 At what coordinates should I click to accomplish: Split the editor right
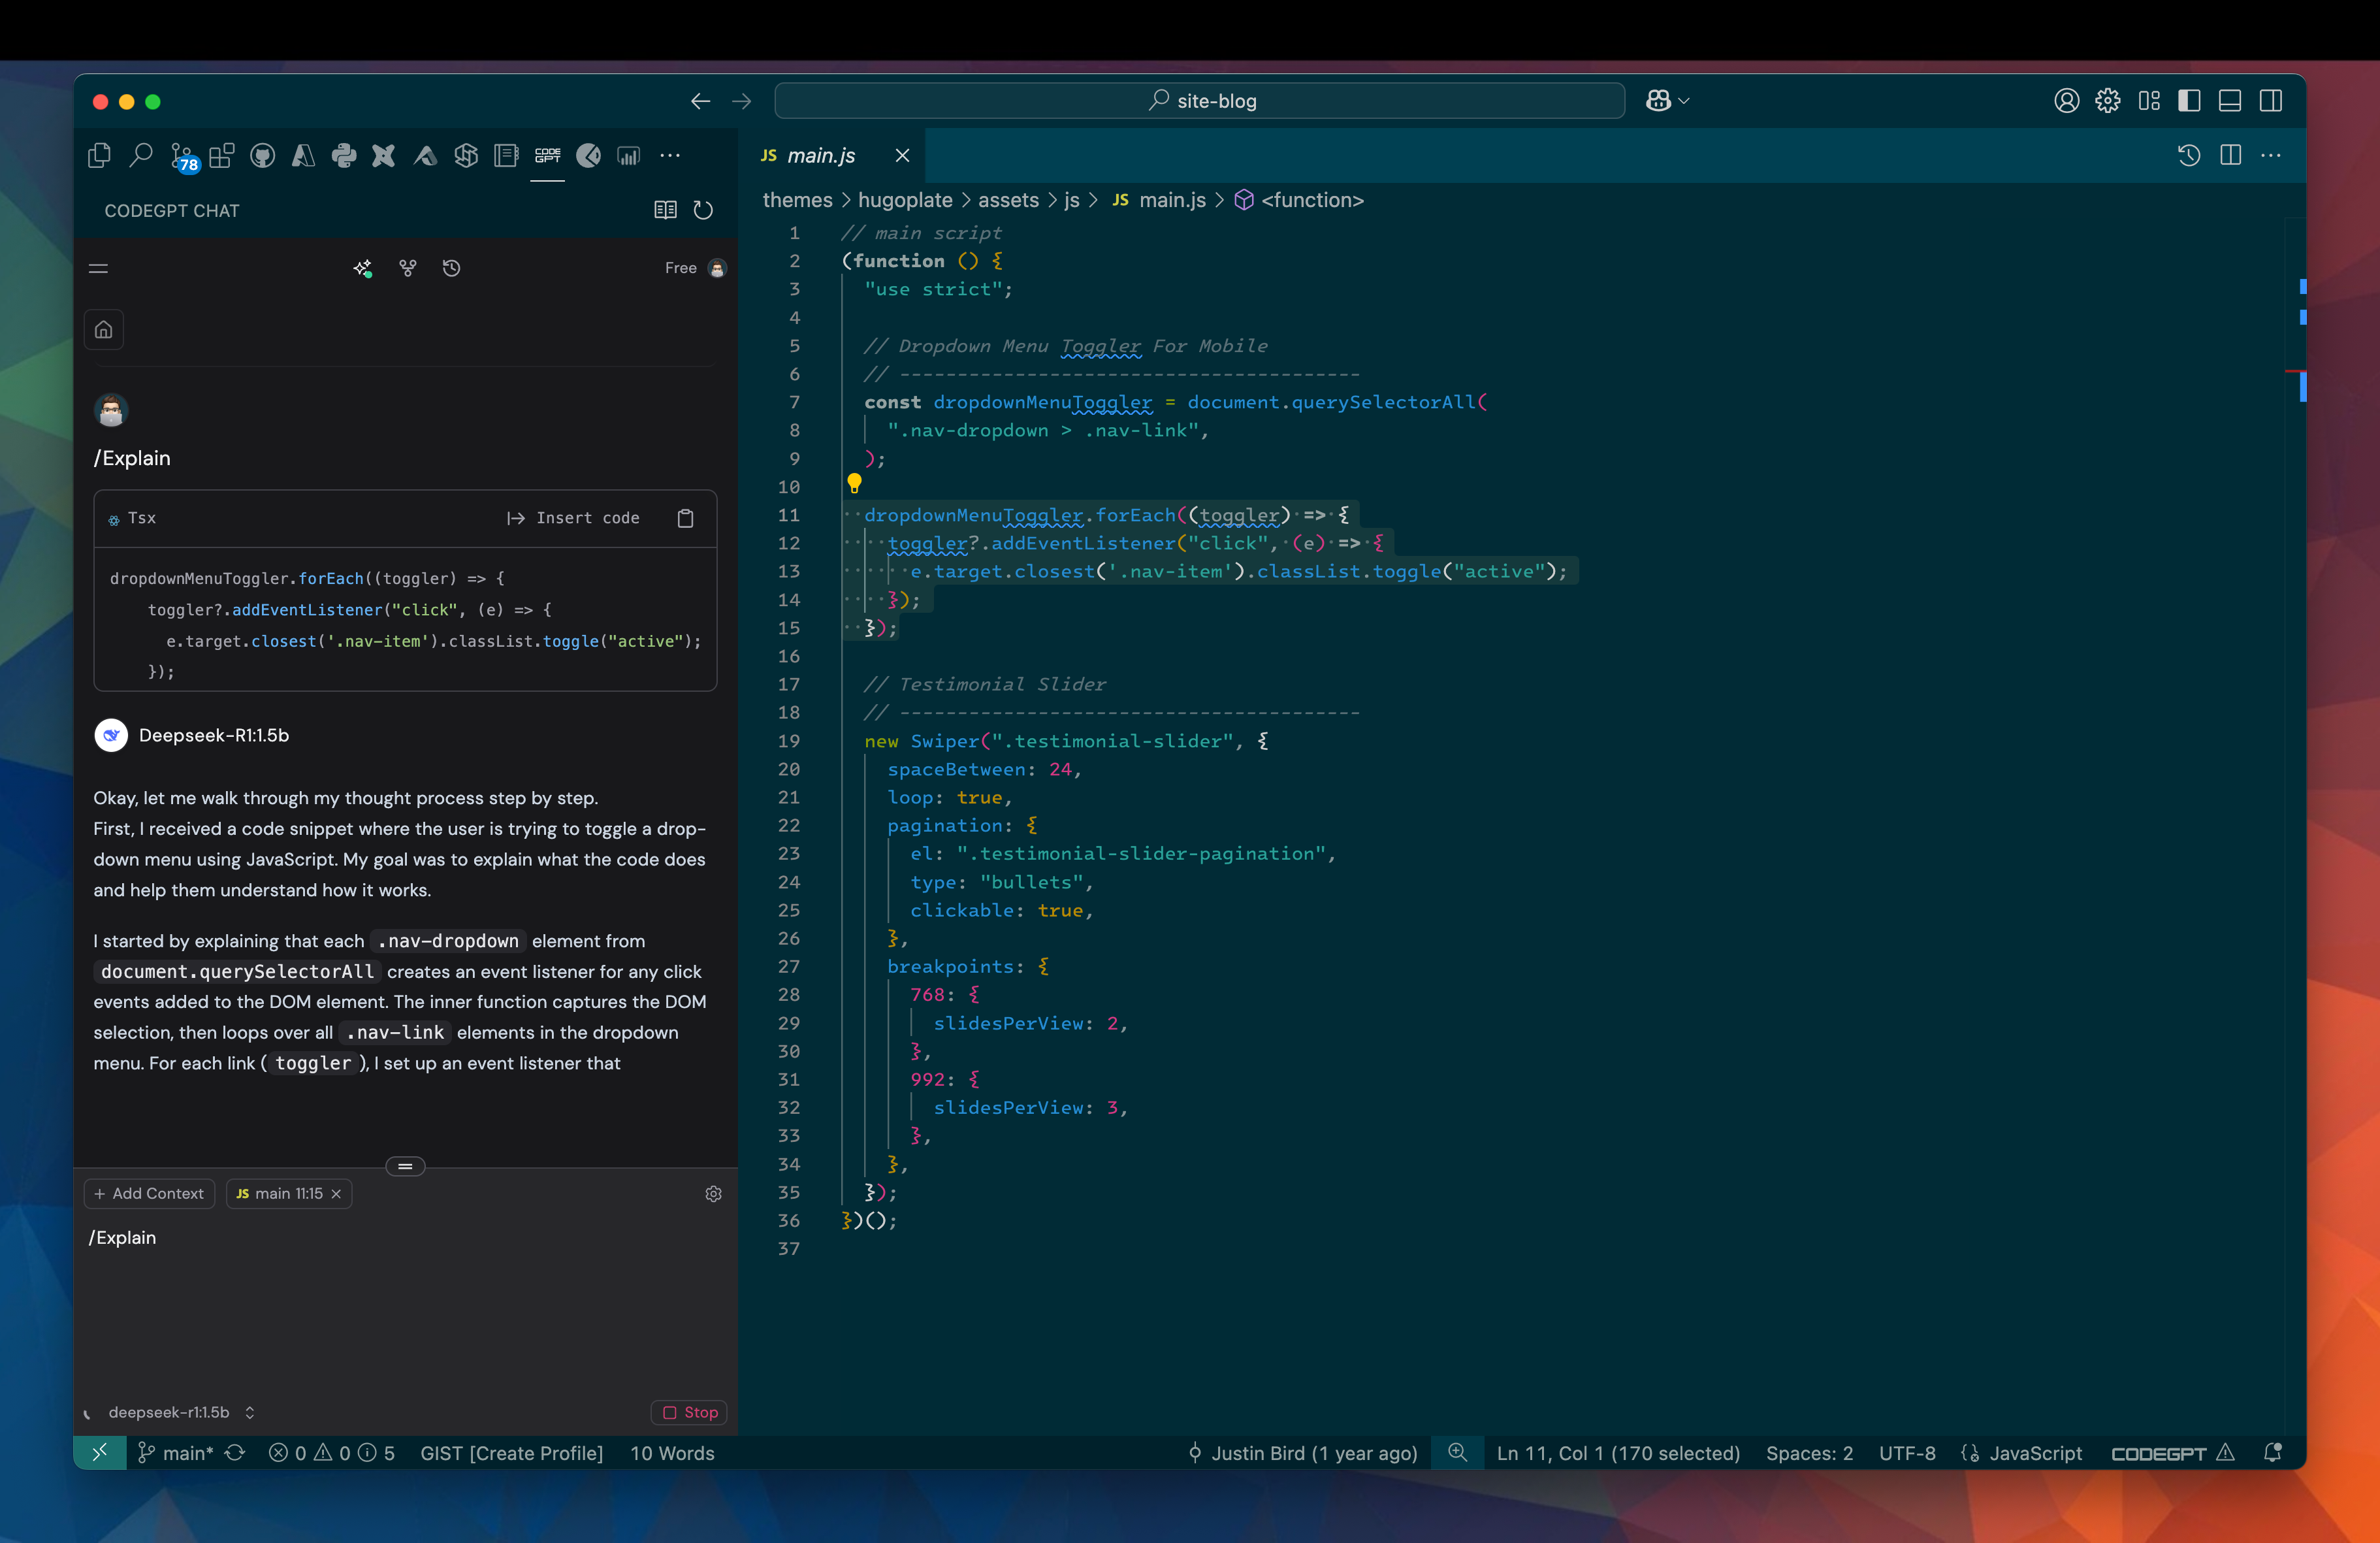point(2230,155)
